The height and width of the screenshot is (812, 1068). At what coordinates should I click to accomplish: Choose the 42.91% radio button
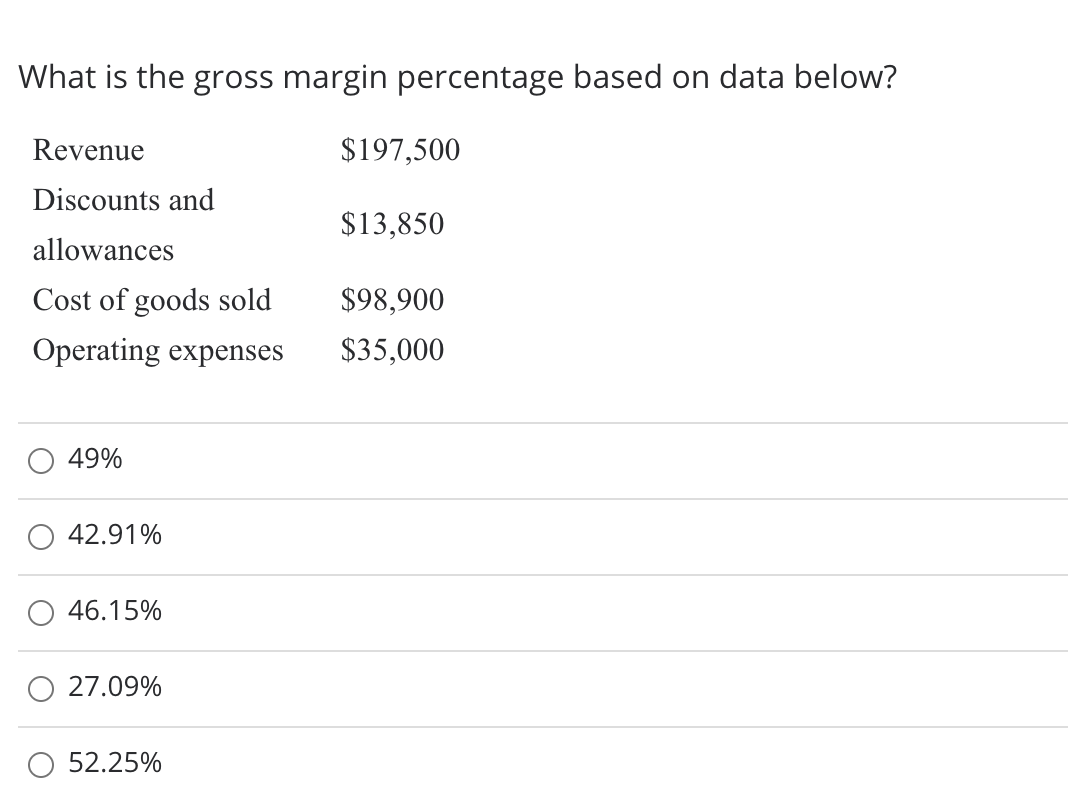point(40,537)
